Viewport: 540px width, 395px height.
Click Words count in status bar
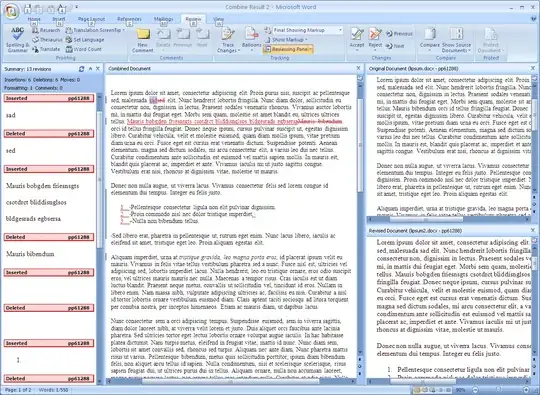(x=53, y=390)
